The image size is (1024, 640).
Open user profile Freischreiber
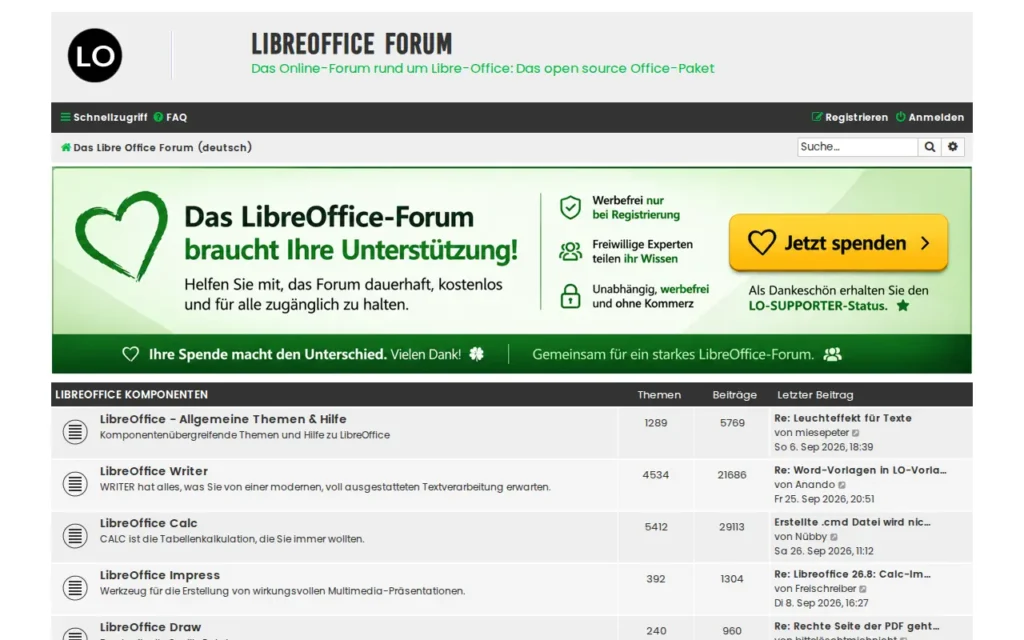coord(825,588)
